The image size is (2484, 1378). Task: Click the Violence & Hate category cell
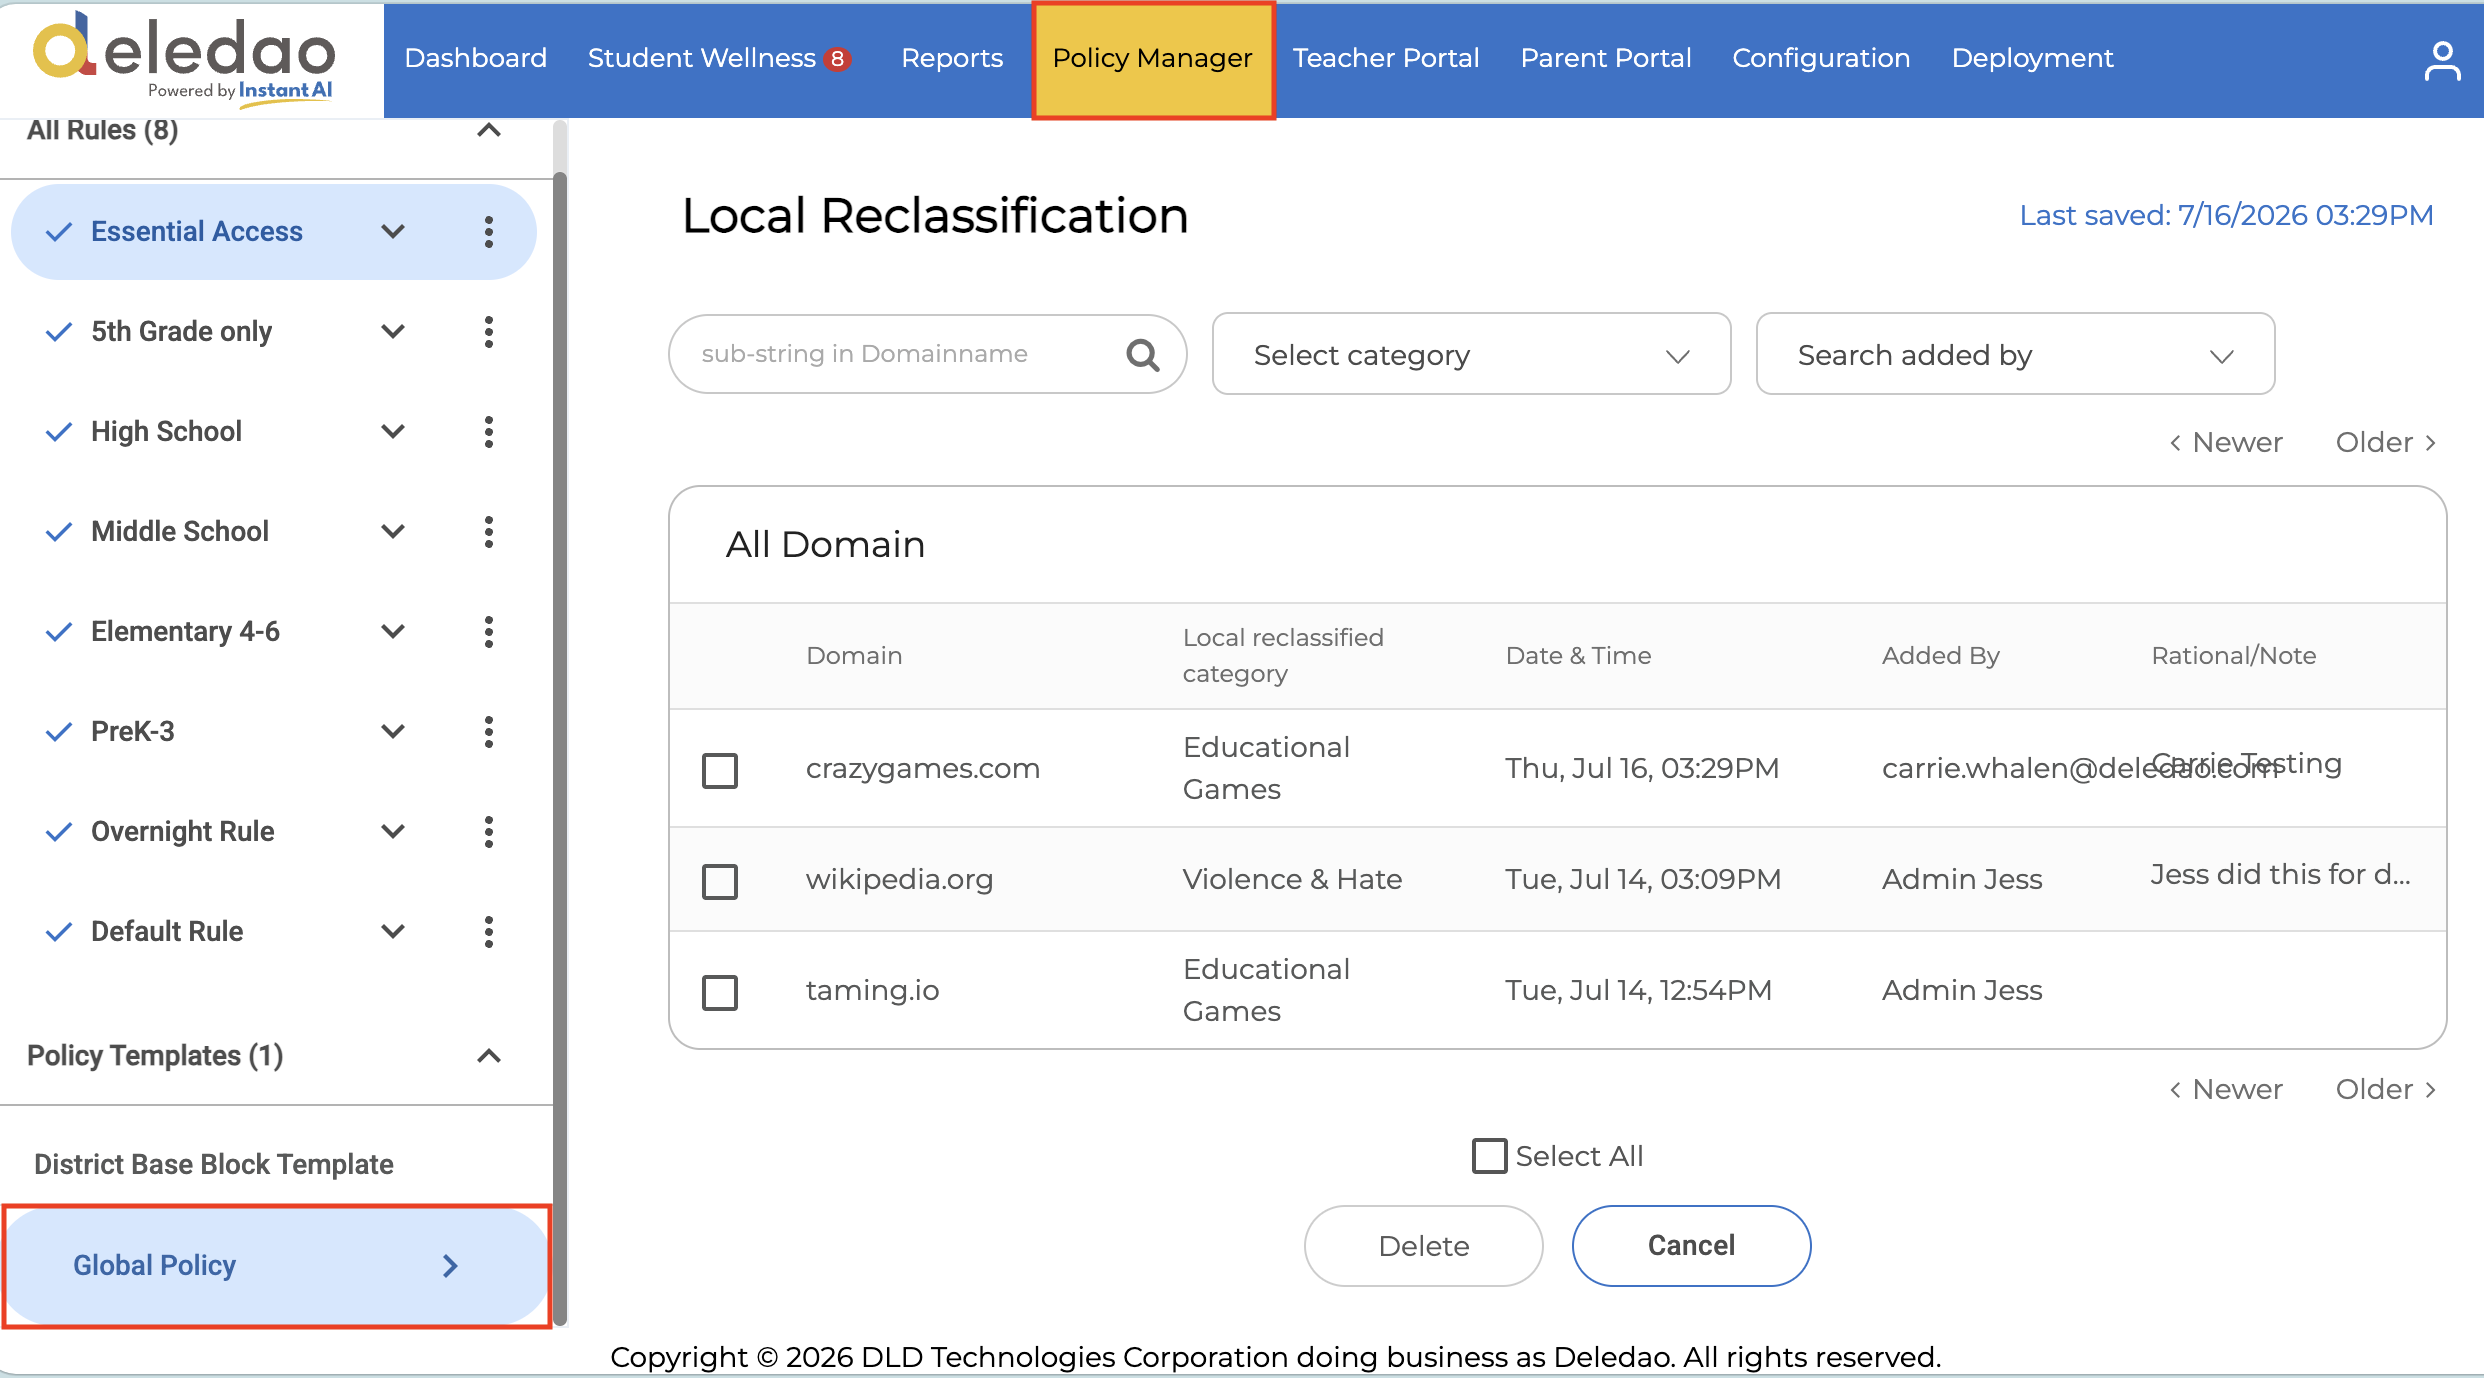pyautogui.click(x=1293, y=879)
